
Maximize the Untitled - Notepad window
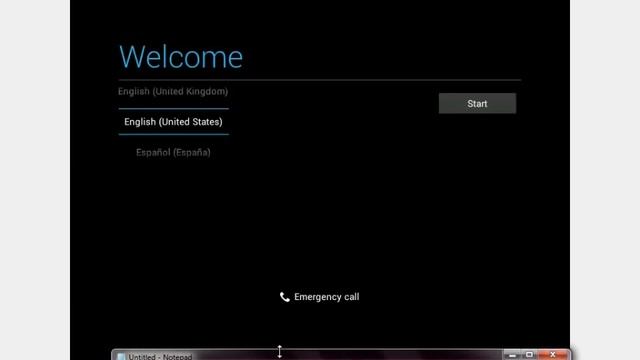click(x=529, y=355)
